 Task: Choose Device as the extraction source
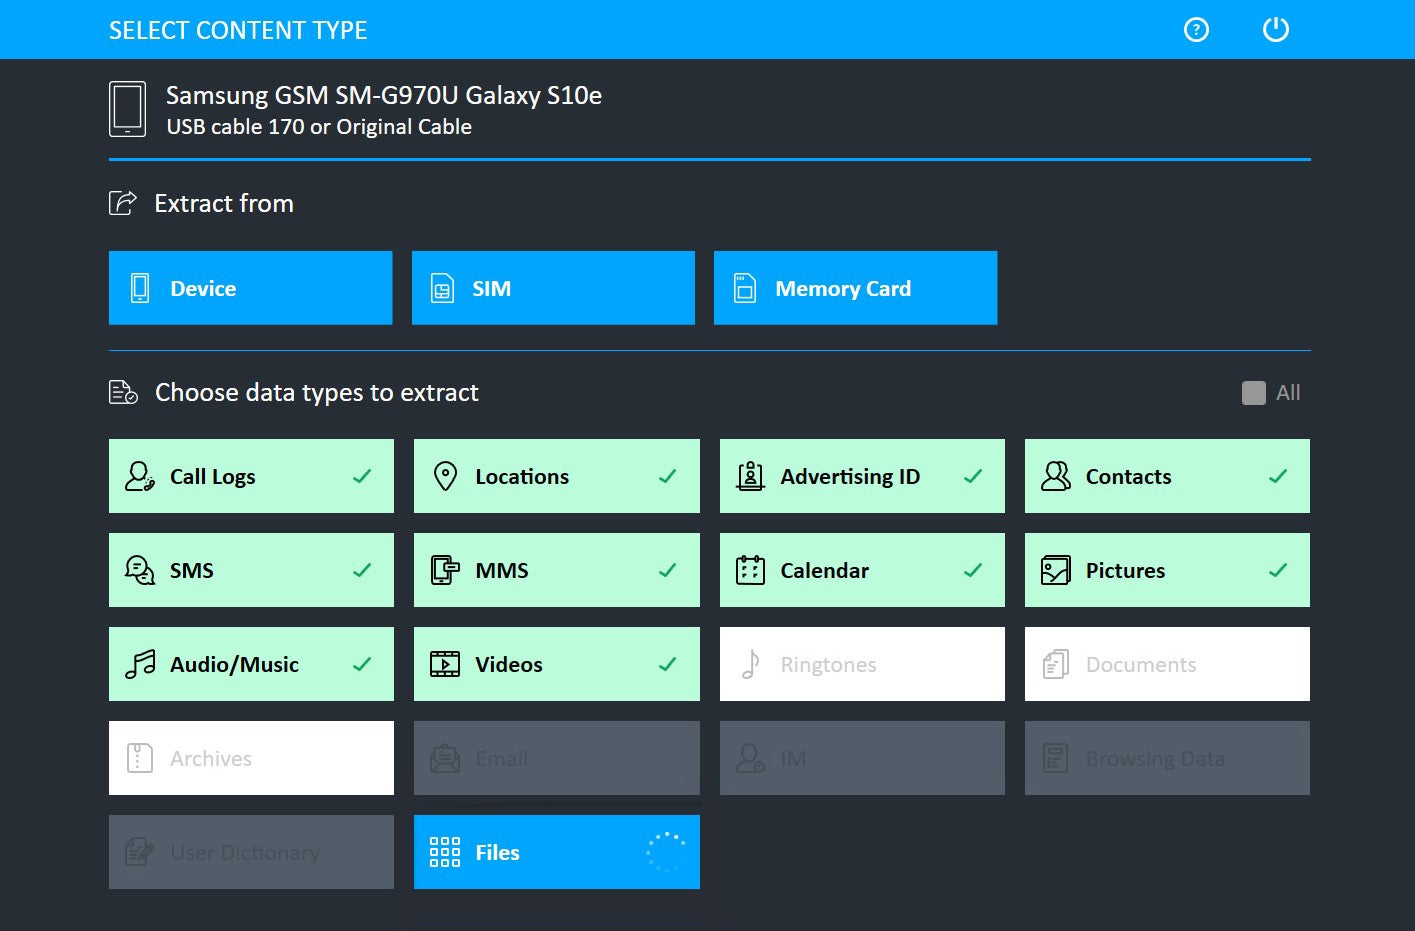point(250,288)
